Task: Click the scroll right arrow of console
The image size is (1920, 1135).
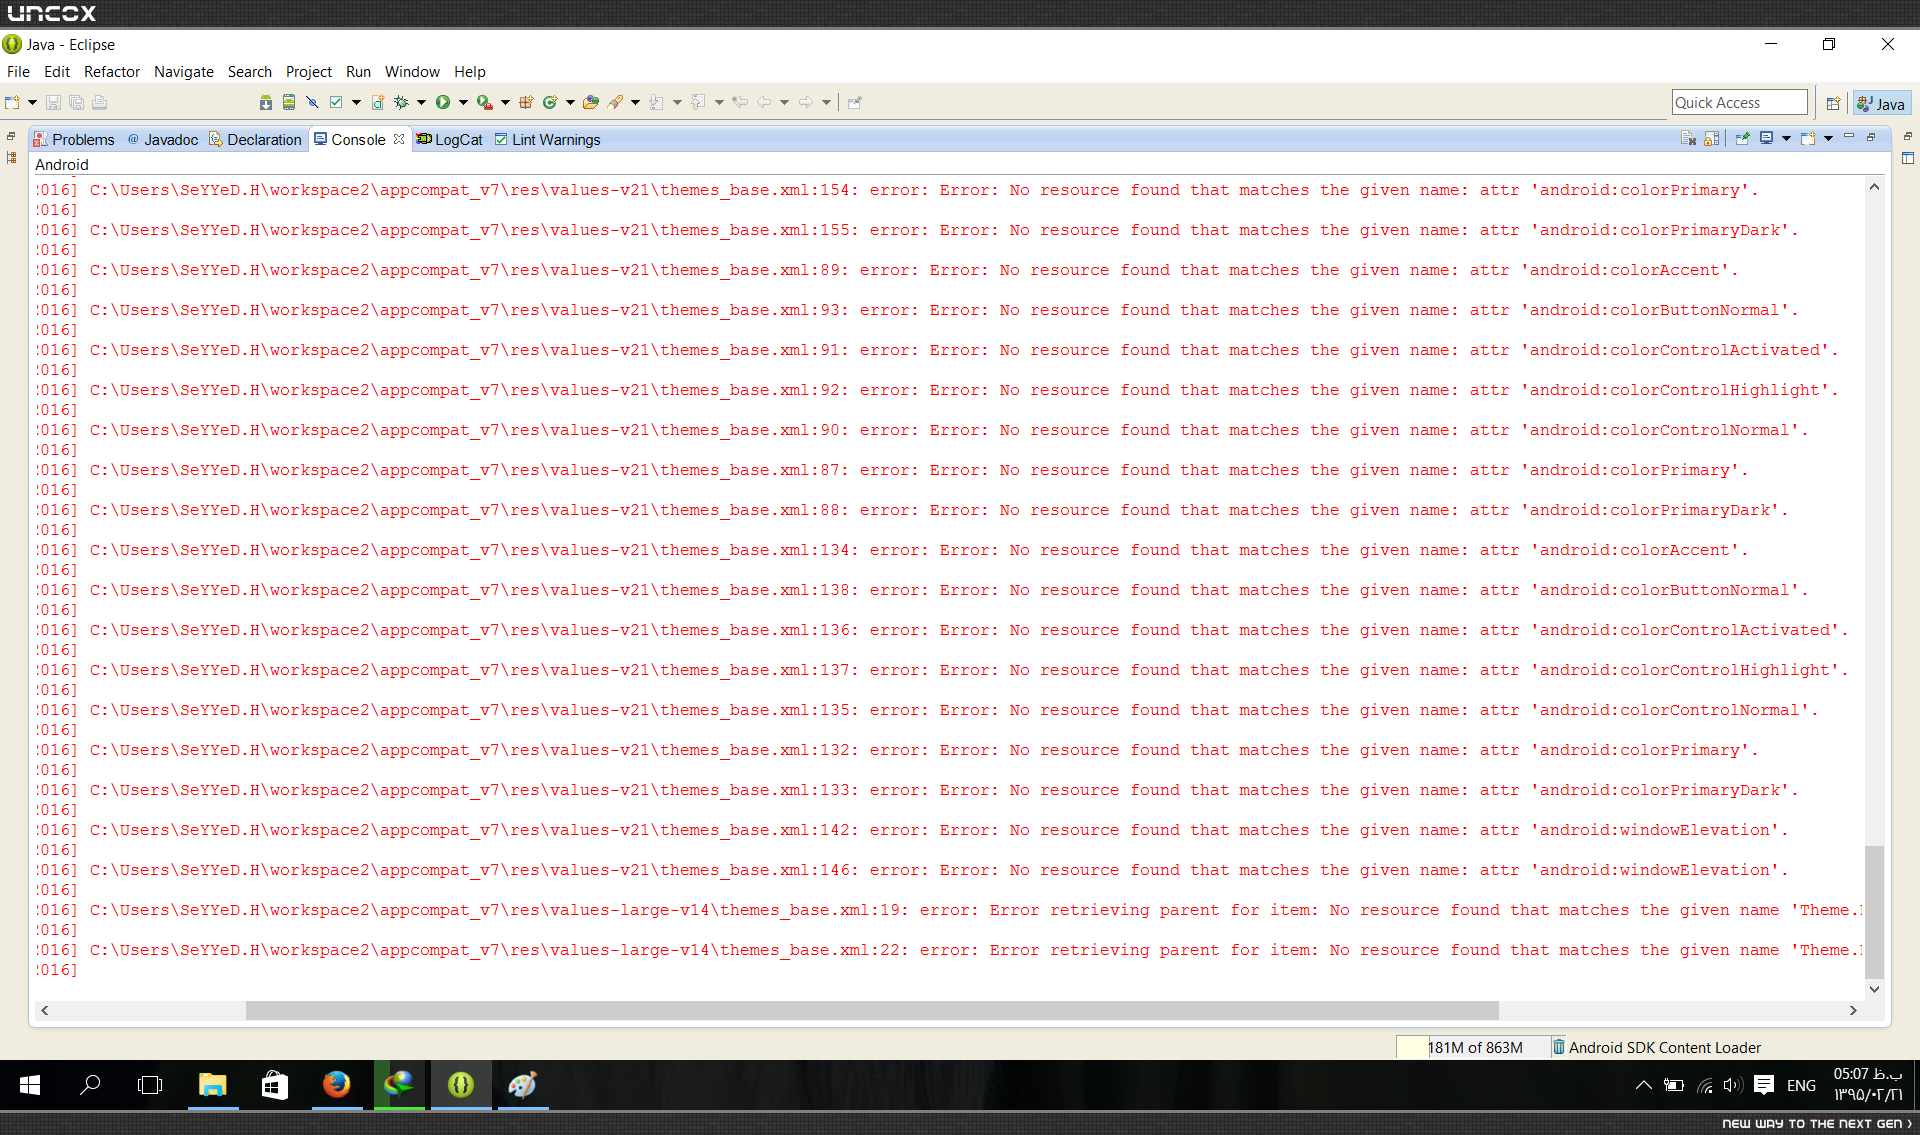Action: point(1853,1011)
